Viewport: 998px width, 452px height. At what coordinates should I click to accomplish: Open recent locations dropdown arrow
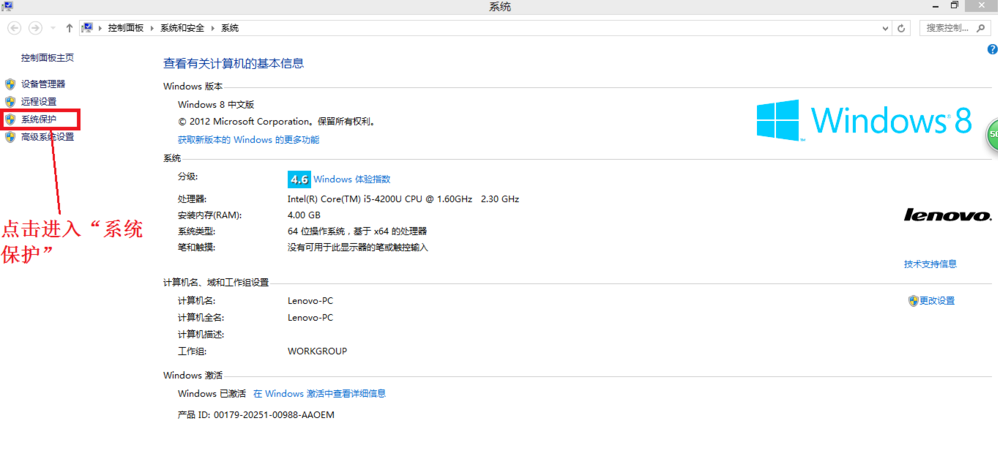pos(53,29)
